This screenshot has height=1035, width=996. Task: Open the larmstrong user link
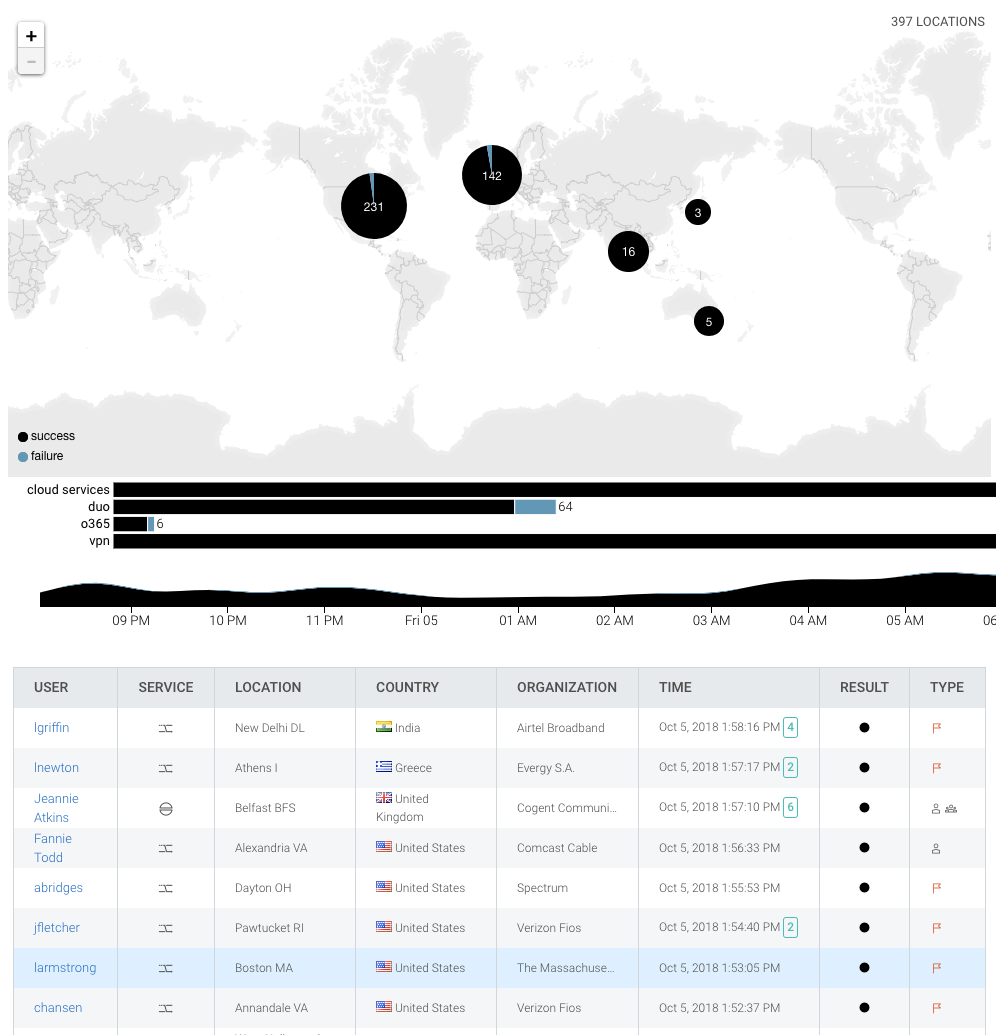coord(65,968)
